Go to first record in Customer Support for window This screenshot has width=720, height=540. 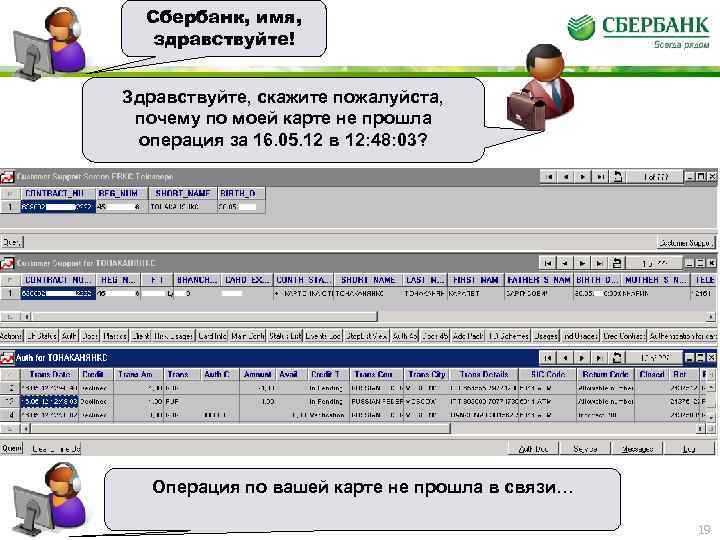(x=548, y=263)
